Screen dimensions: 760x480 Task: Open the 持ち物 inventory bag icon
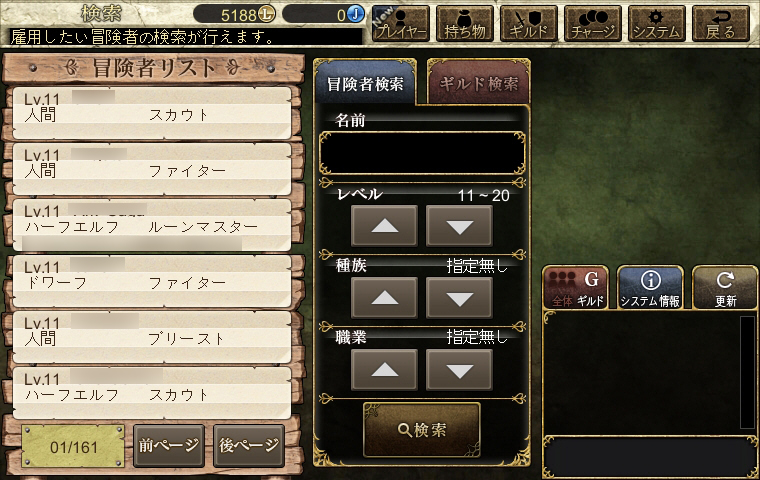click(x=465, y=24)
